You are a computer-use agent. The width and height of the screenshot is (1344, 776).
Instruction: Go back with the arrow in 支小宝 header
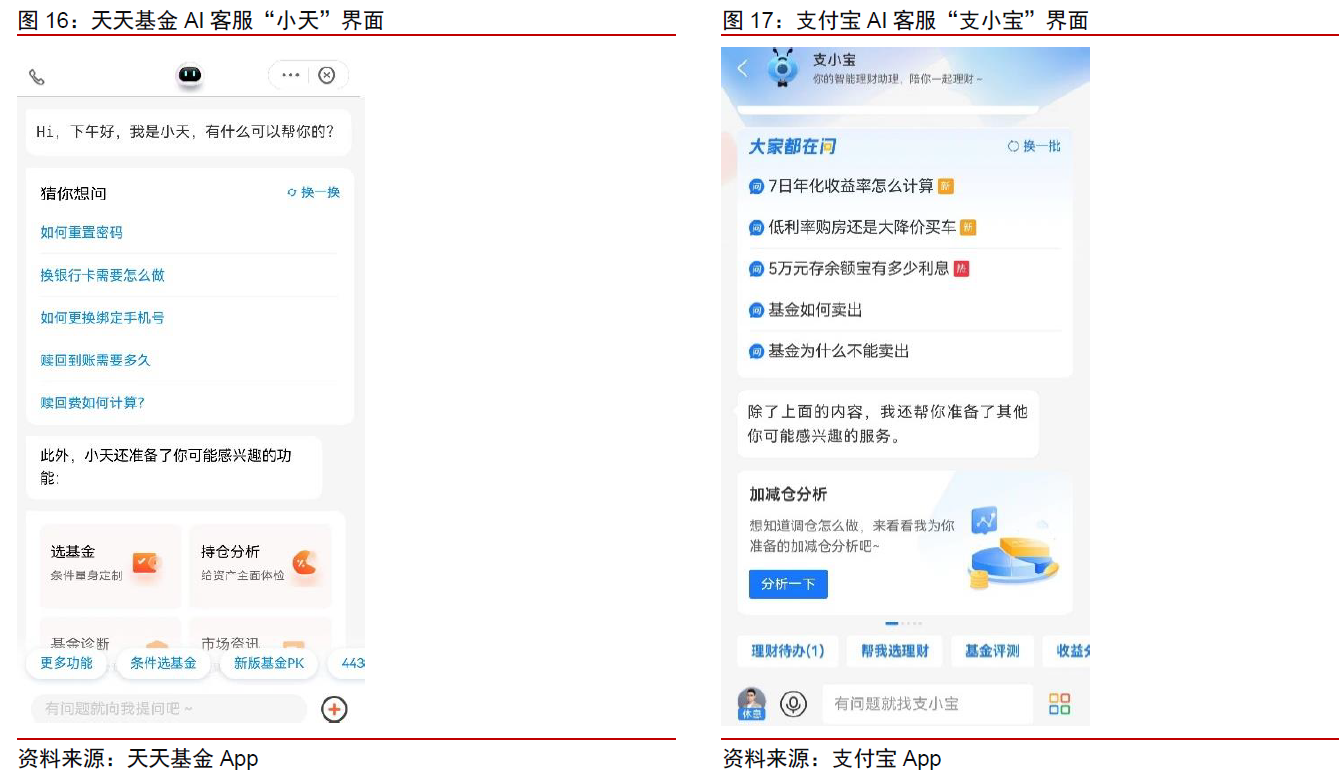click(x=742, y=68)
